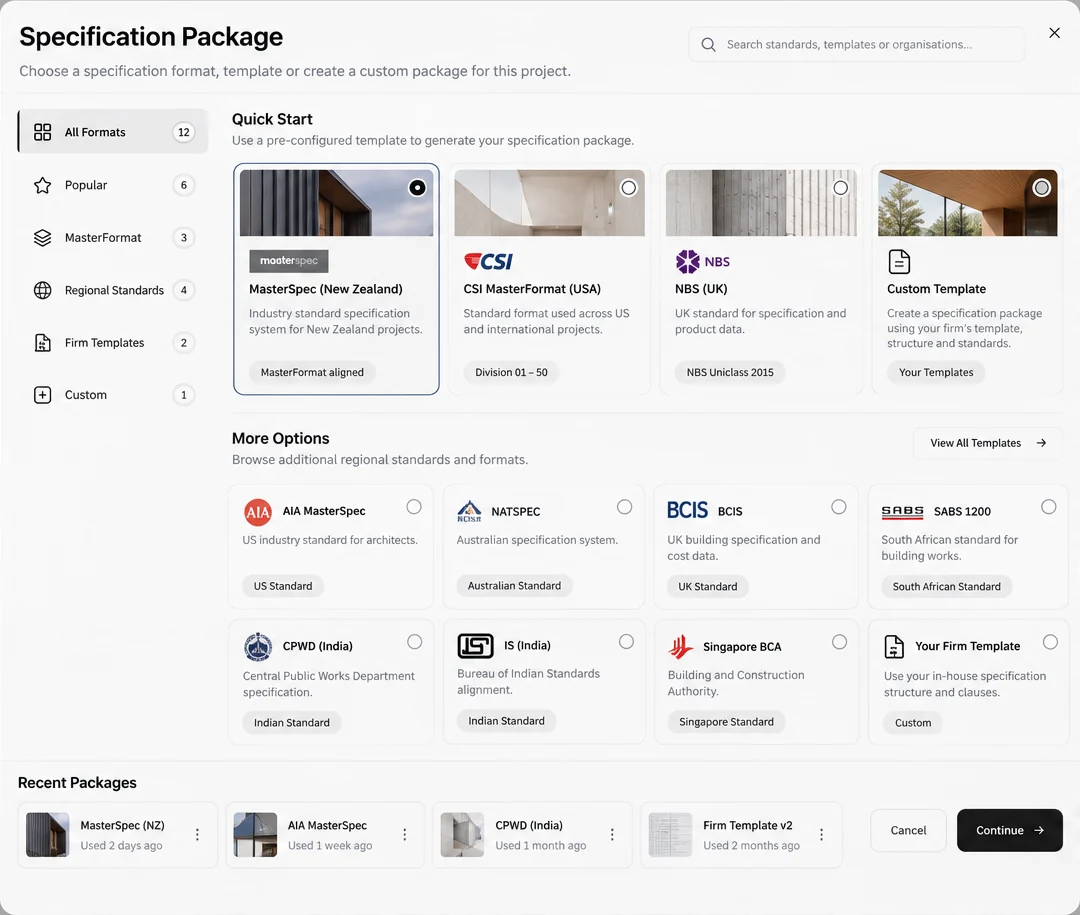Filter by the Popular category
Screen dimensions: 1080x915
tap(113, 185)
